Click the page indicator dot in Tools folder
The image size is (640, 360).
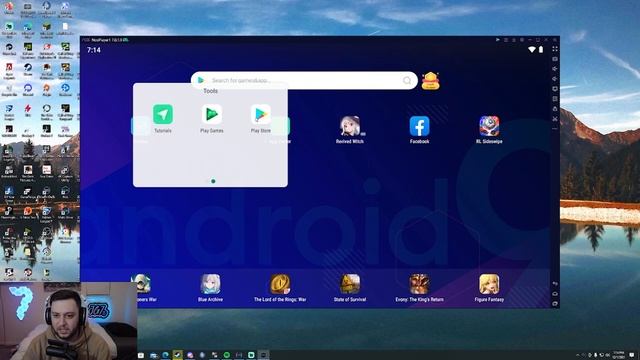pyautogui.click(x=213, y=181)
